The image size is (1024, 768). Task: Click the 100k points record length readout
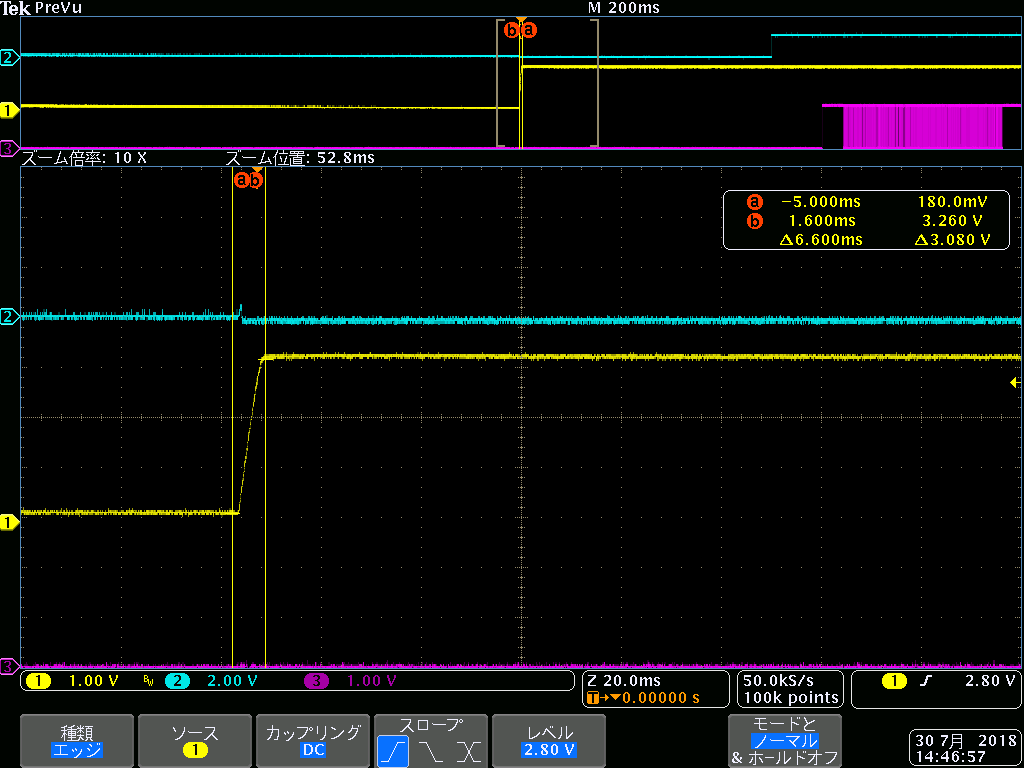pyautogui.click(x=791, y=697)
